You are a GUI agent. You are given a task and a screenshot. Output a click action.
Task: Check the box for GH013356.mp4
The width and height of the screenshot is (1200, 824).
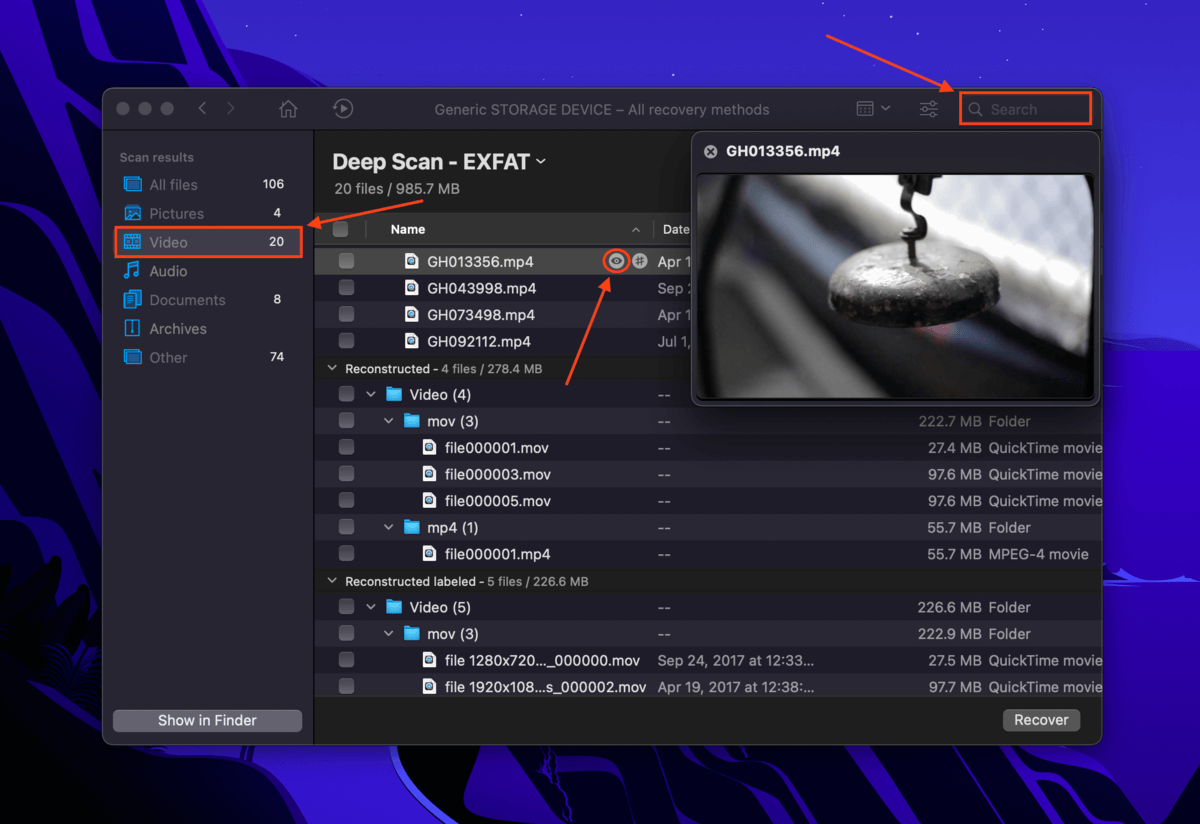346,261
